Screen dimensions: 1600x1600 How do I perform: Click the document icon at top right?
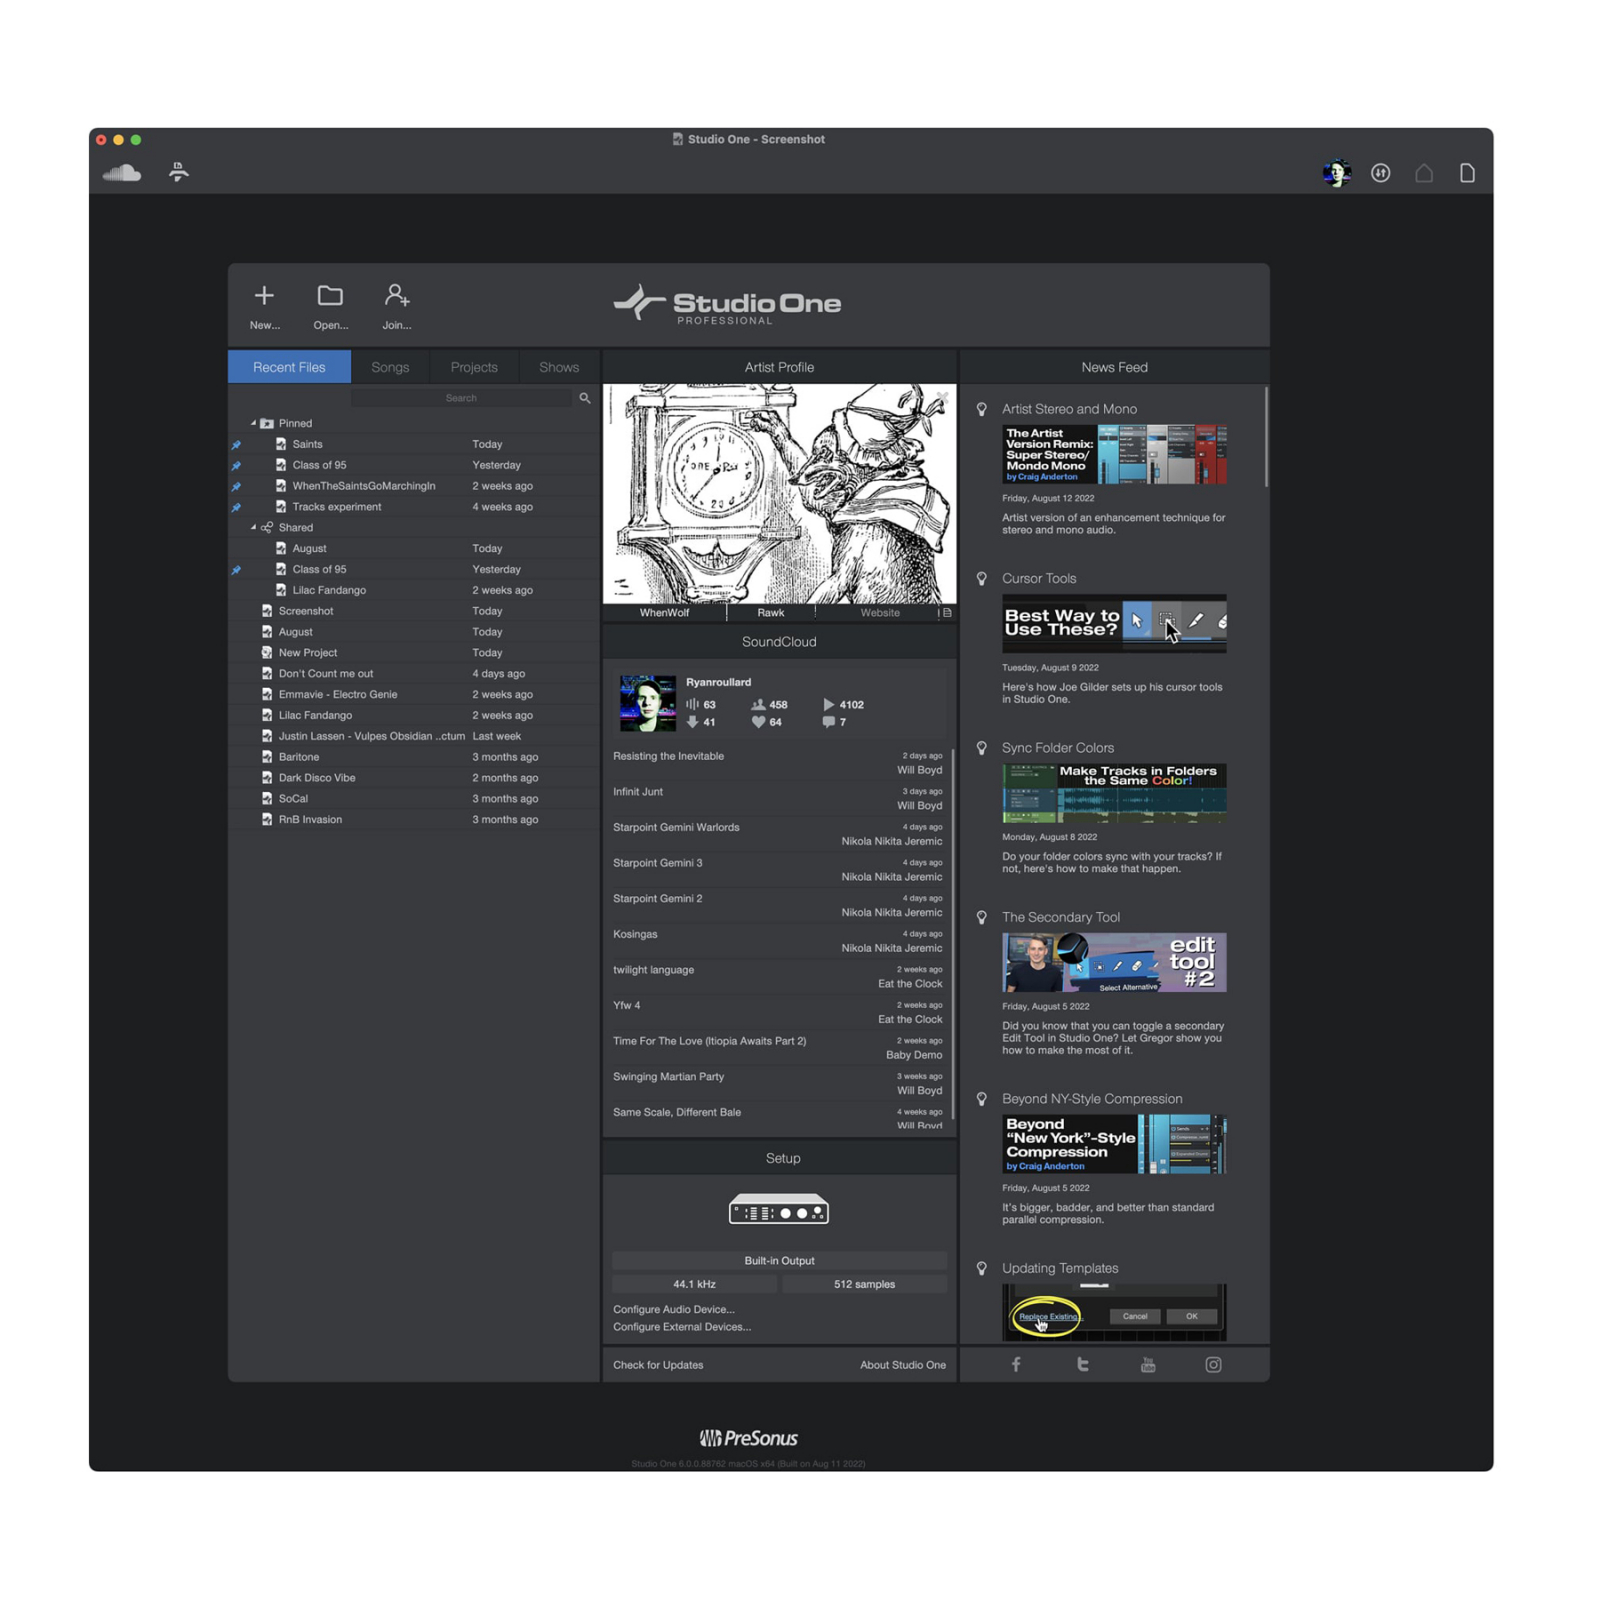tap(1467, 173)
